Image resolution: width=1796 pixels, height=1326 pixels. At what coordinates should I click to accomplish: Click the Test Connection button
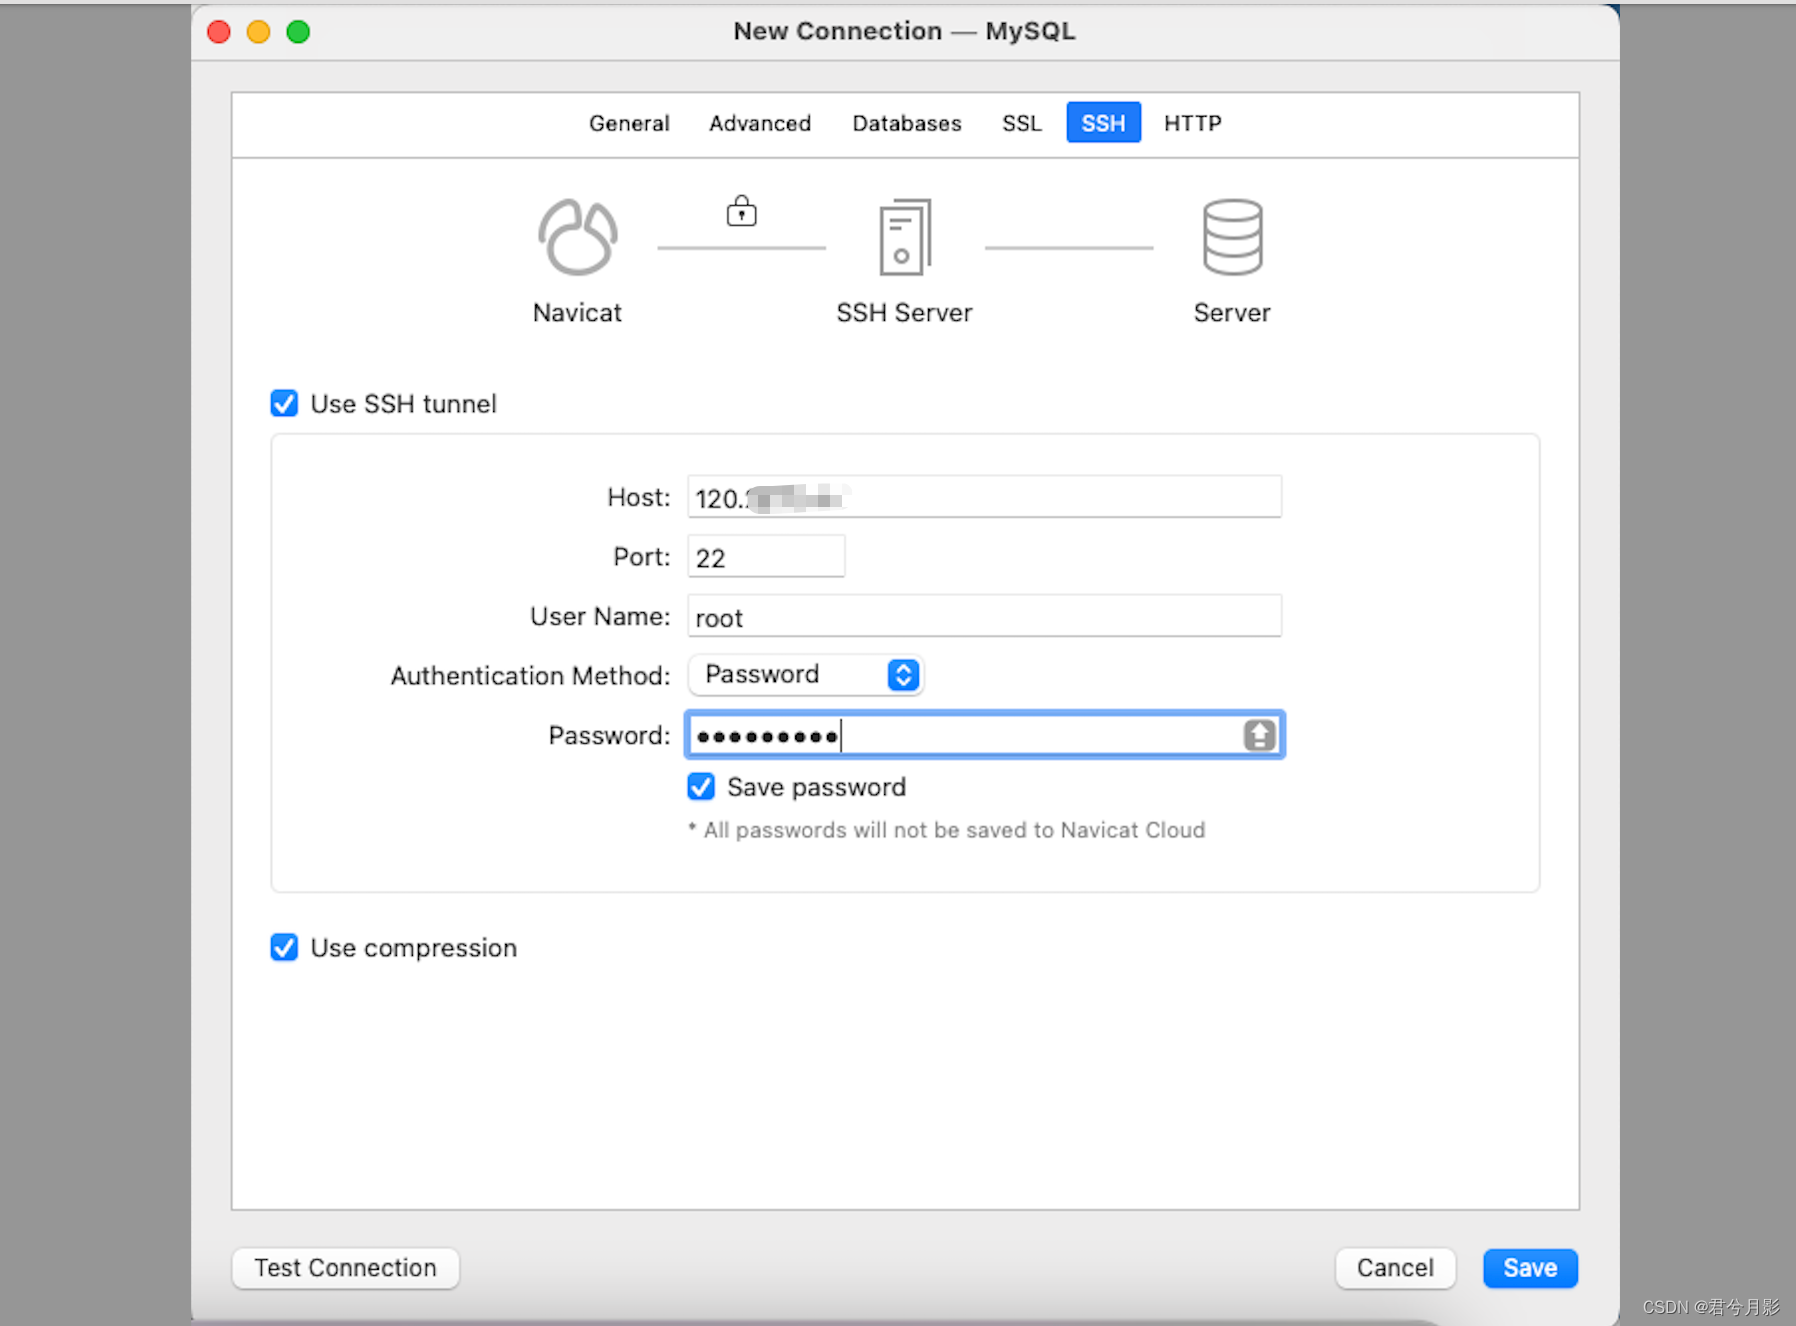pos(344,1267)
